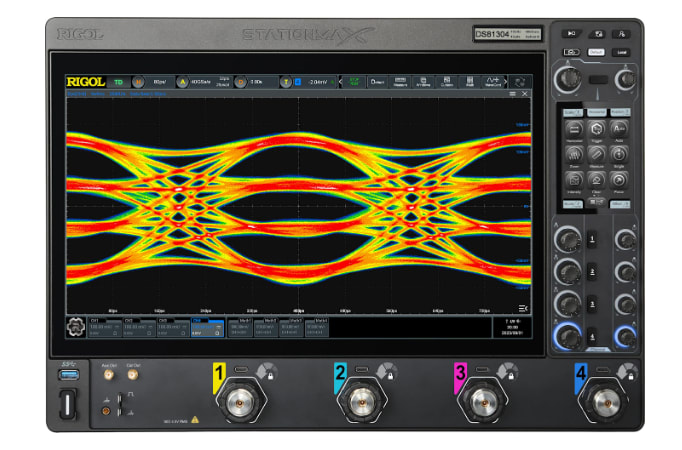Push the channel 4 button between knobs
Image resolution: width=682 pixels, height=450 pixels.
point(592,337)
